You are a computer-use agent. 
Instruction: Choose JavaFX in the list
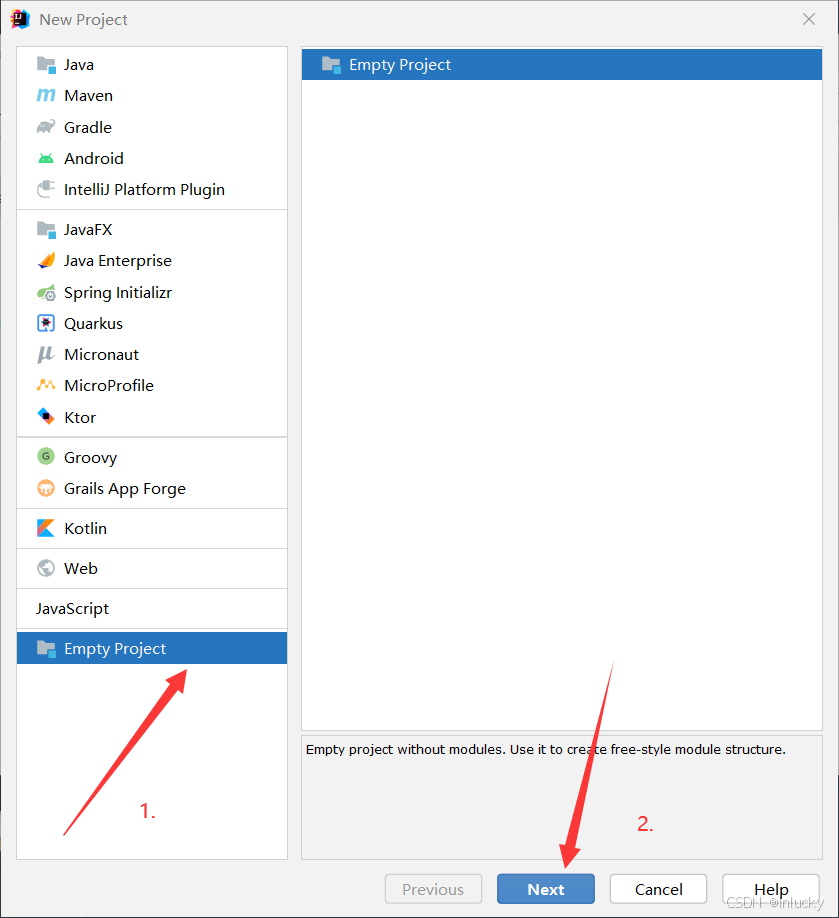coord(88,230)
